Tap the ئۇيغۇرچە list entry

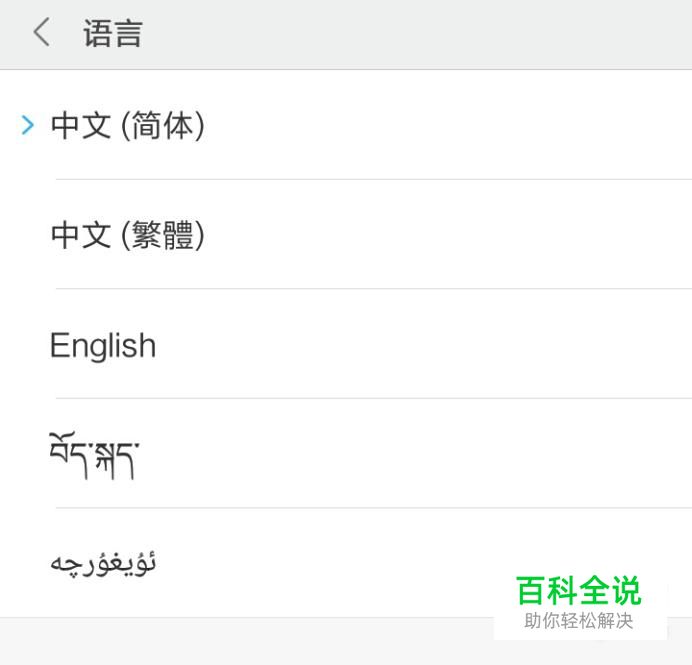pos(346,563)
